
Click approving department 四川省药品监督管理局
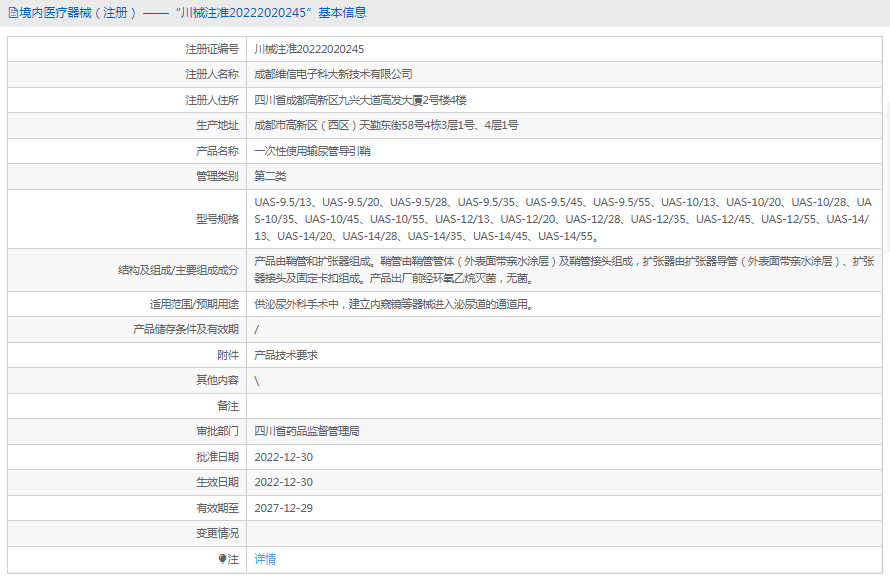pos(307,431)
